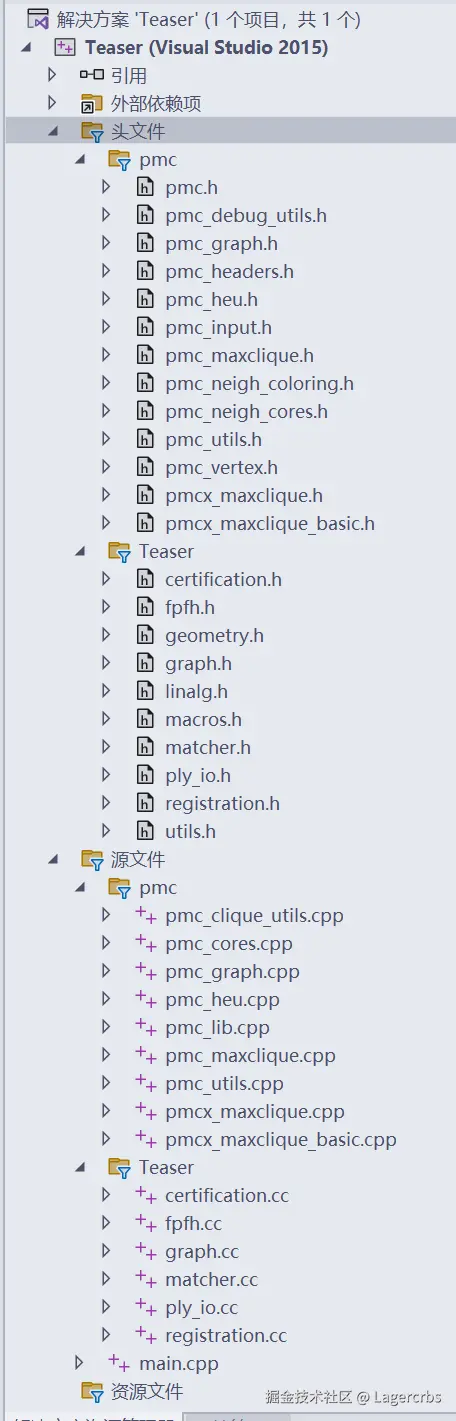Expand the 外部依赖项 node
Screen dimensions: 456x1421
click(x=53, y=103)
